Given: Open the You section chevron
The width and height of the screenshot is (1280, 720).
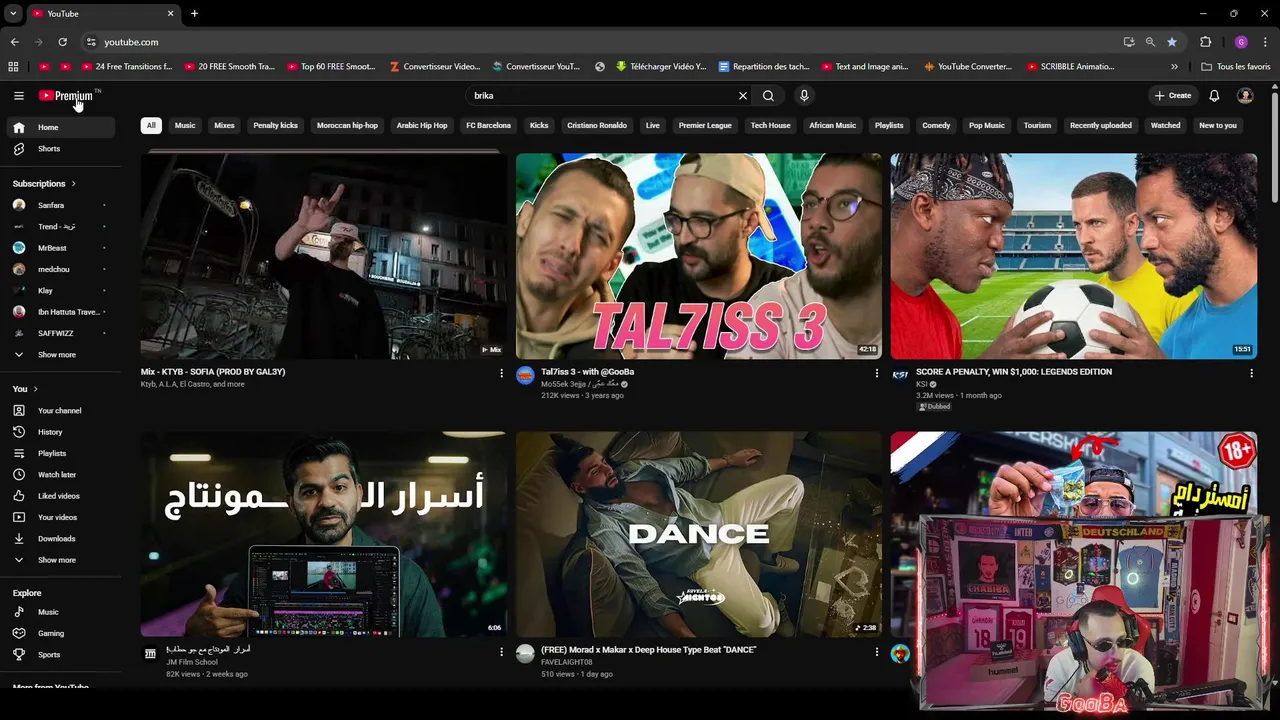Looking at the screenshot, I should [35, 389].
